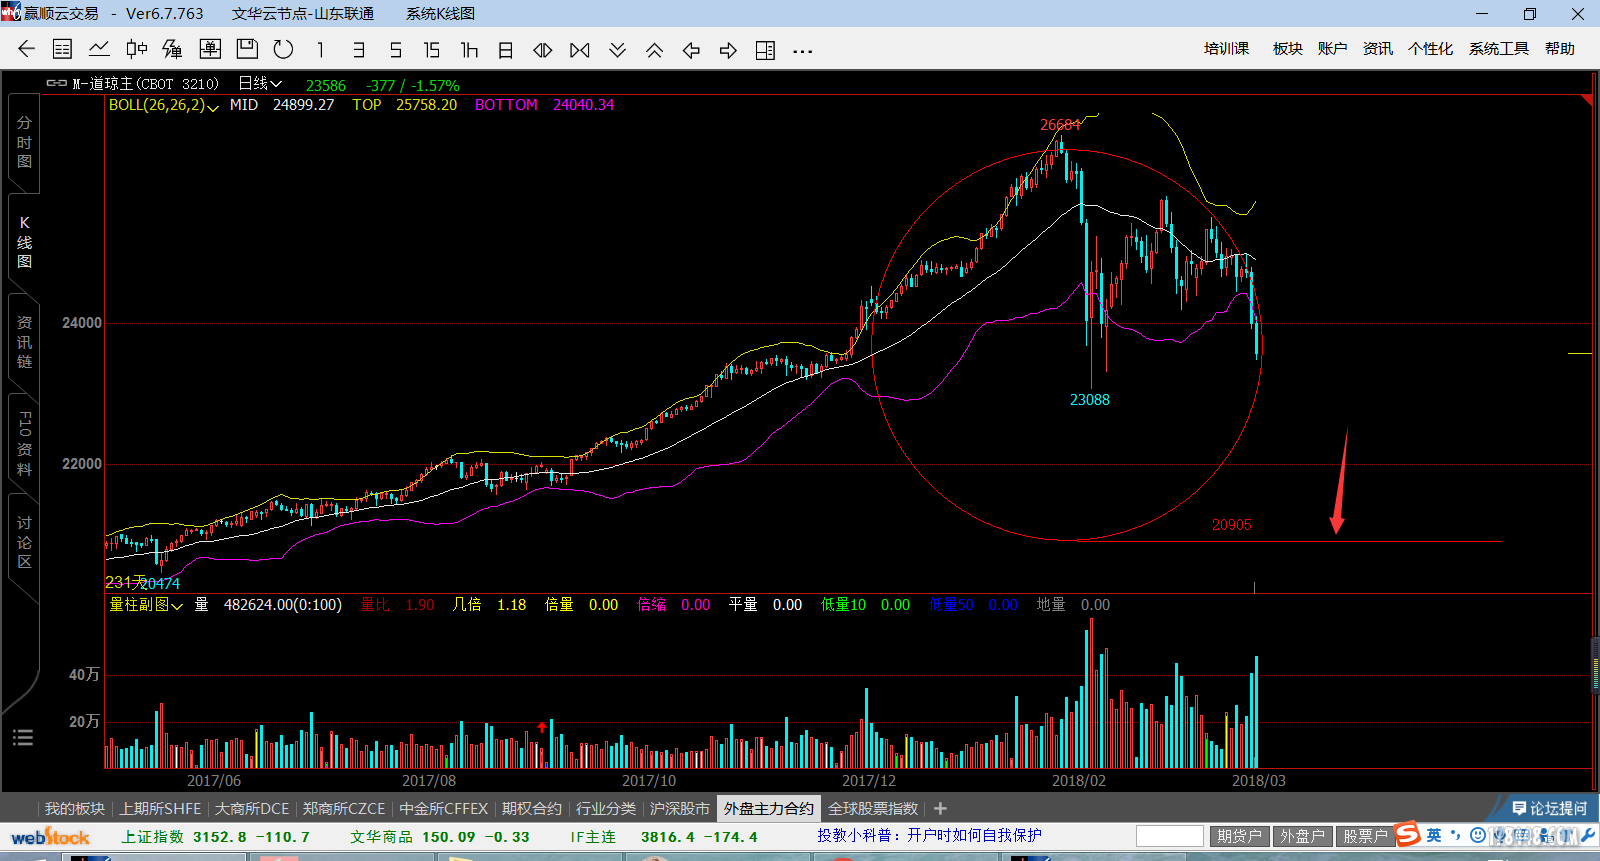Image resolution: width=1600 pixels, height=861 pixels.
Task: Open the BOLL(26,26,2) indicator dropdown
Action: (164, 105)
